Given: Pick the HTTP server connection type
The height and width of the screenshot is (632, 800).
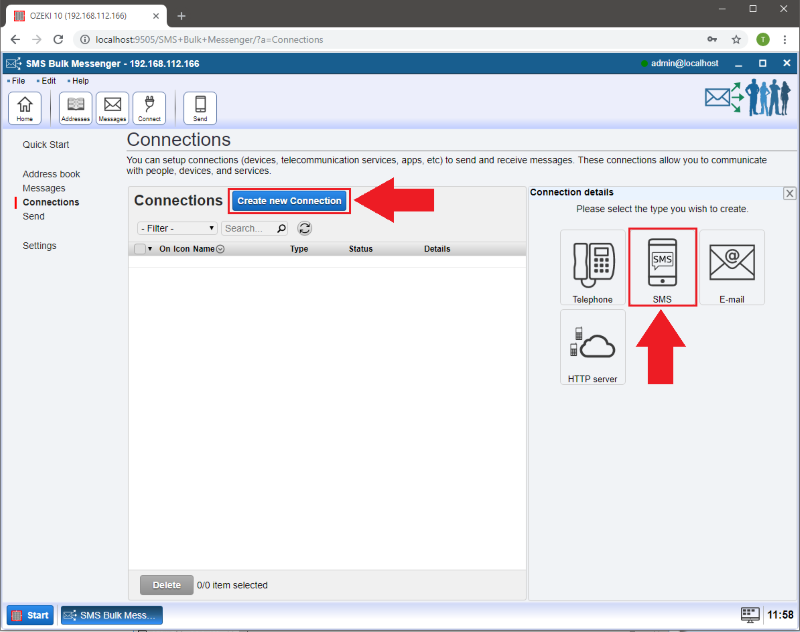Looking at the screenshot, I should [593, 346].
